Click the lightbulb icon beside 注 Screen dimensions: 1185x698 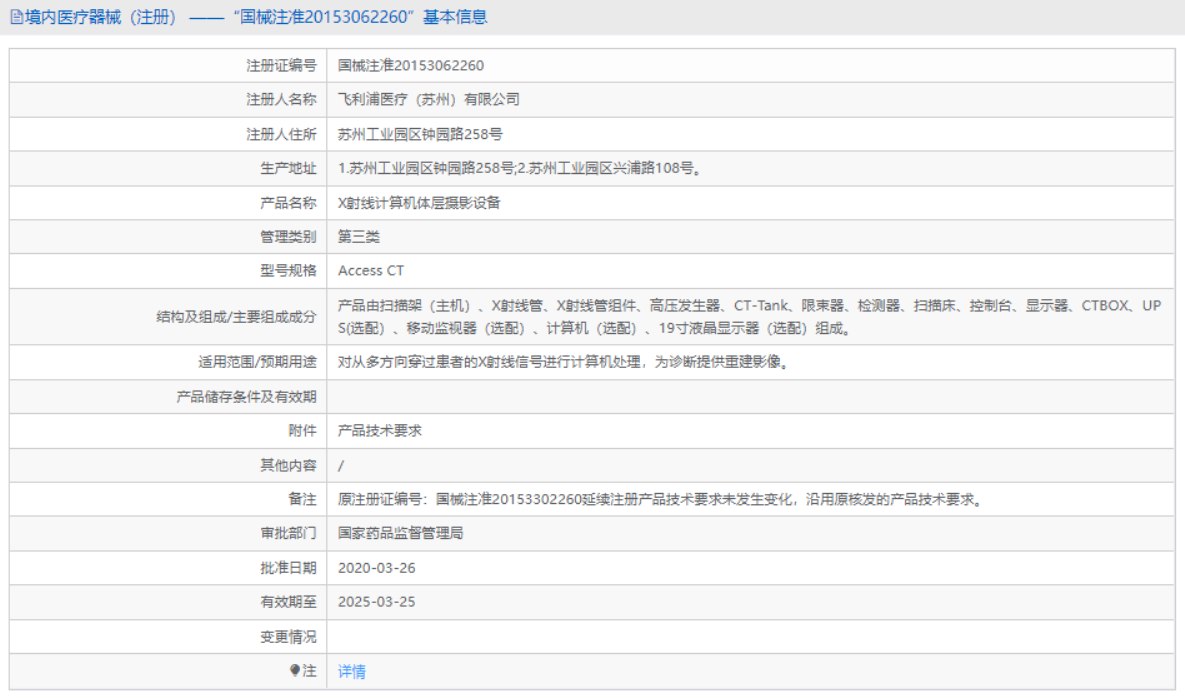pos(295,670)
